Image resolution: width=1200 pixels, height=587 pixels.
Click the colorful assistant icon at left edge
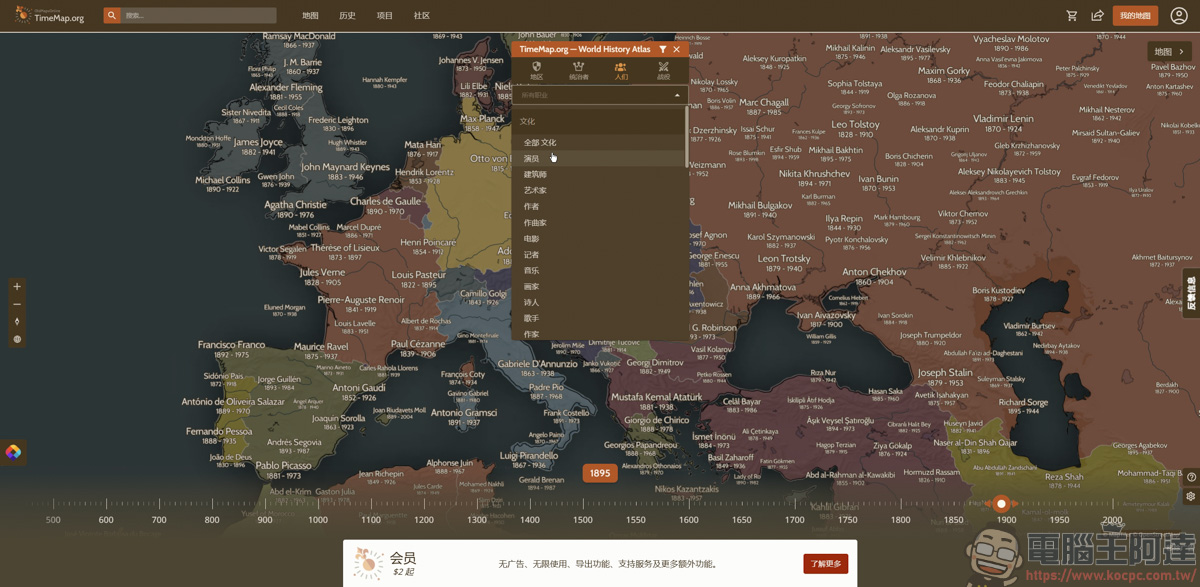(13, 452)
